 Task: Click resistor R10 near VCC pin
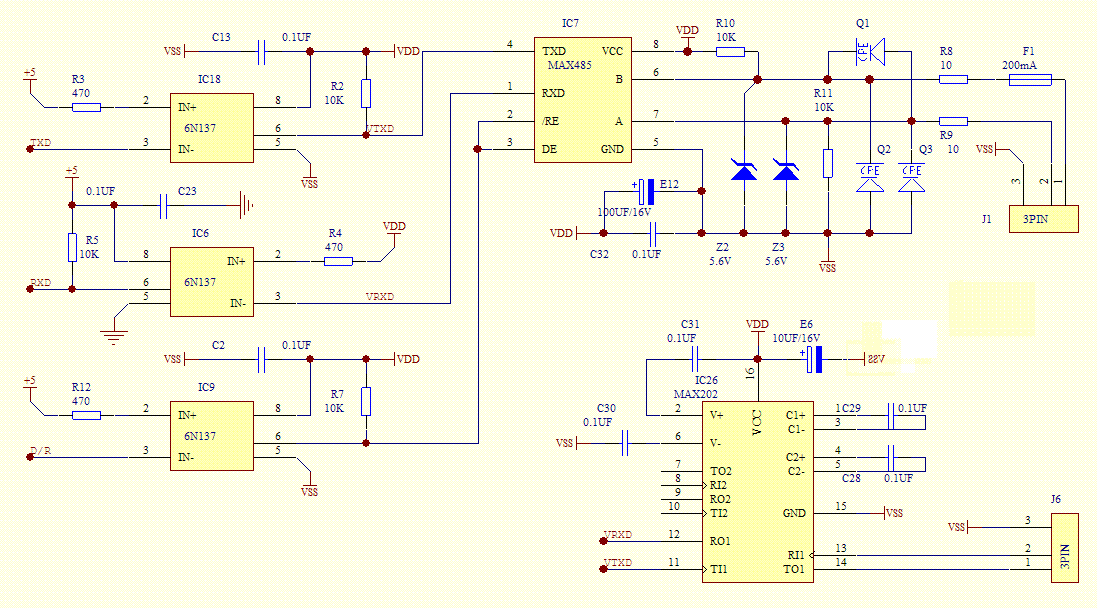pyautogui.click(x=730, y=52)
